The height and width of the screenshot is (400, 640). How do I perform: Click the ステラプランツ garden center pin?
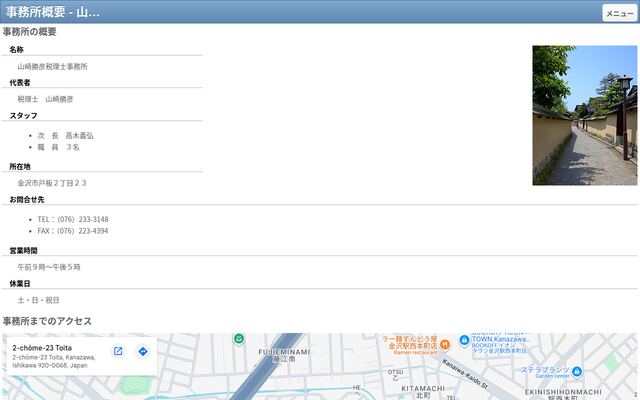coord(577,371)
